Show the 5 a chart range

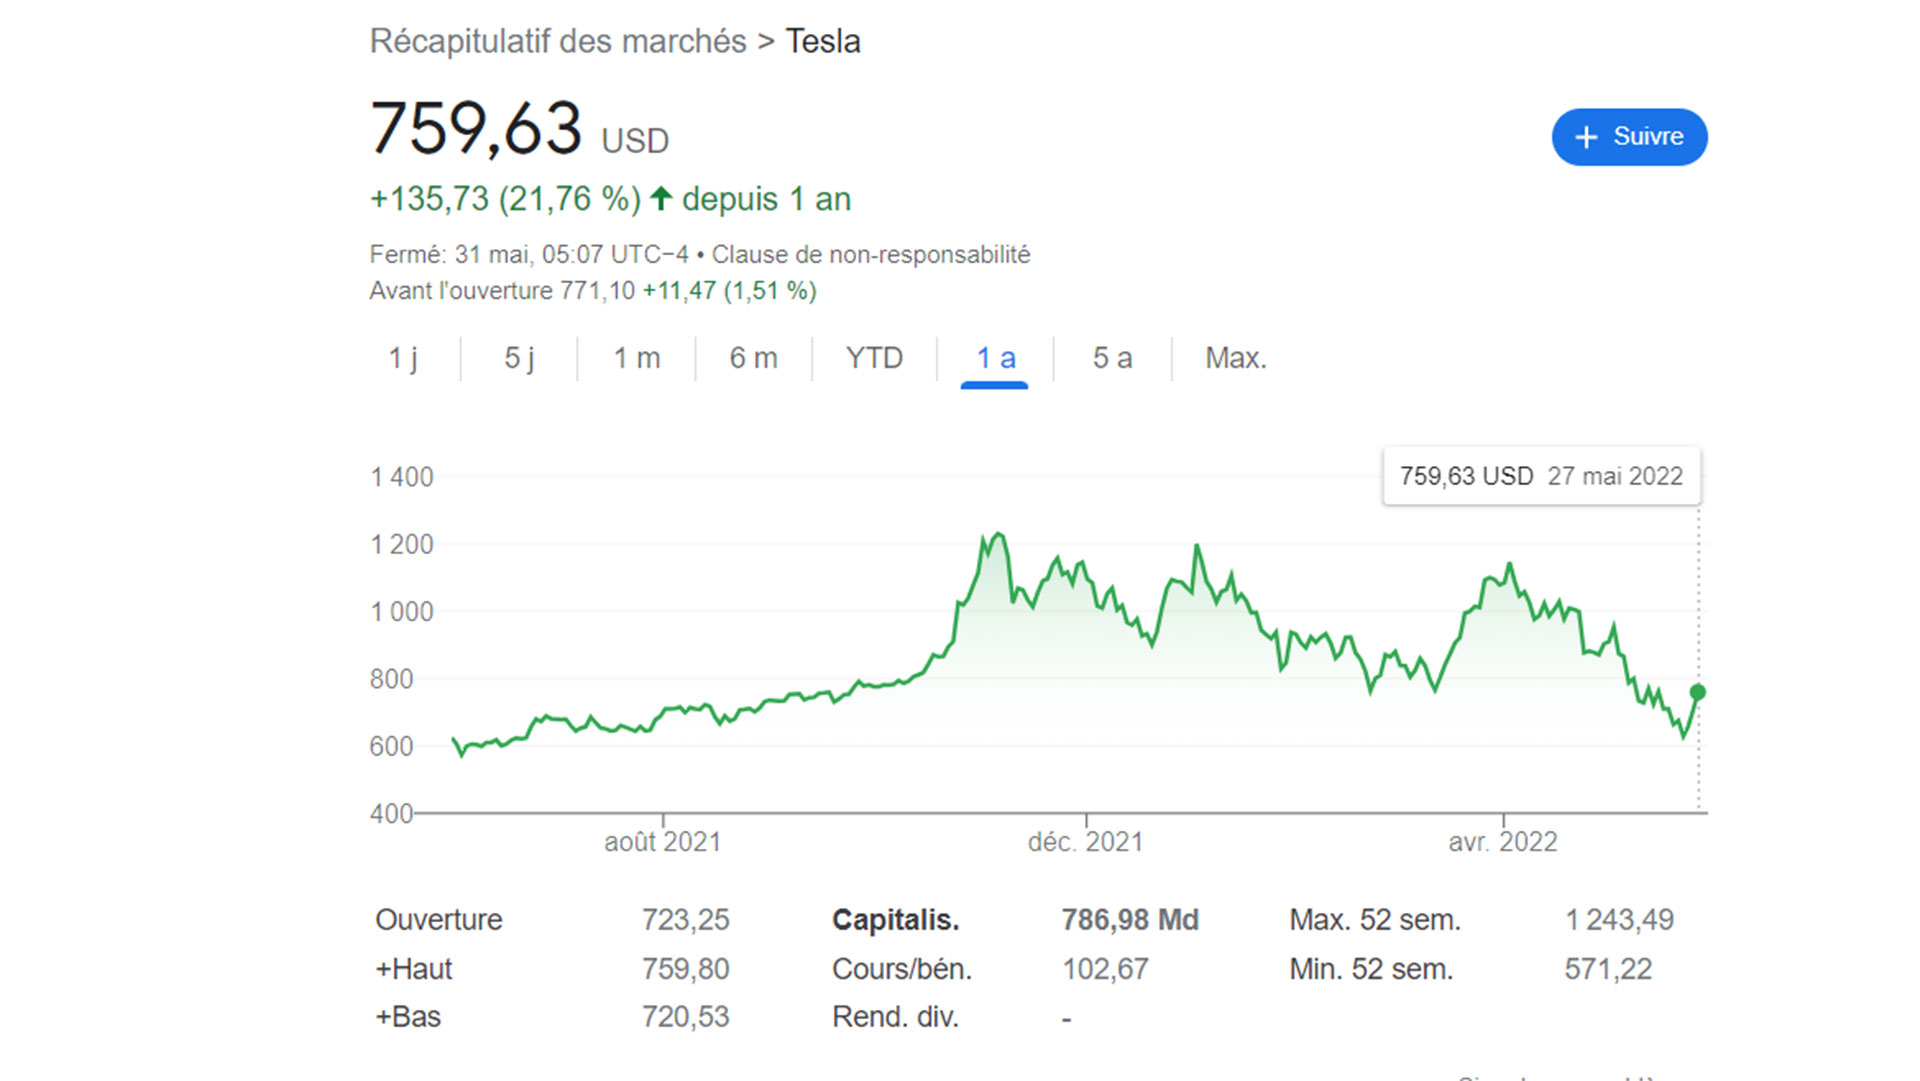pos(1112,358)
